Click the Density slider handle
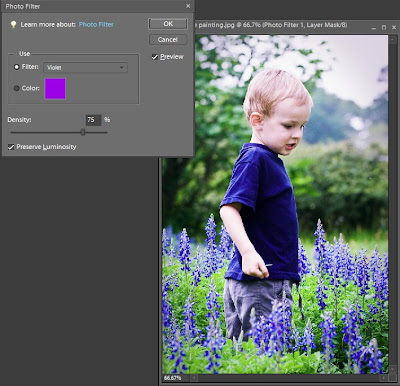 [83, 132]
